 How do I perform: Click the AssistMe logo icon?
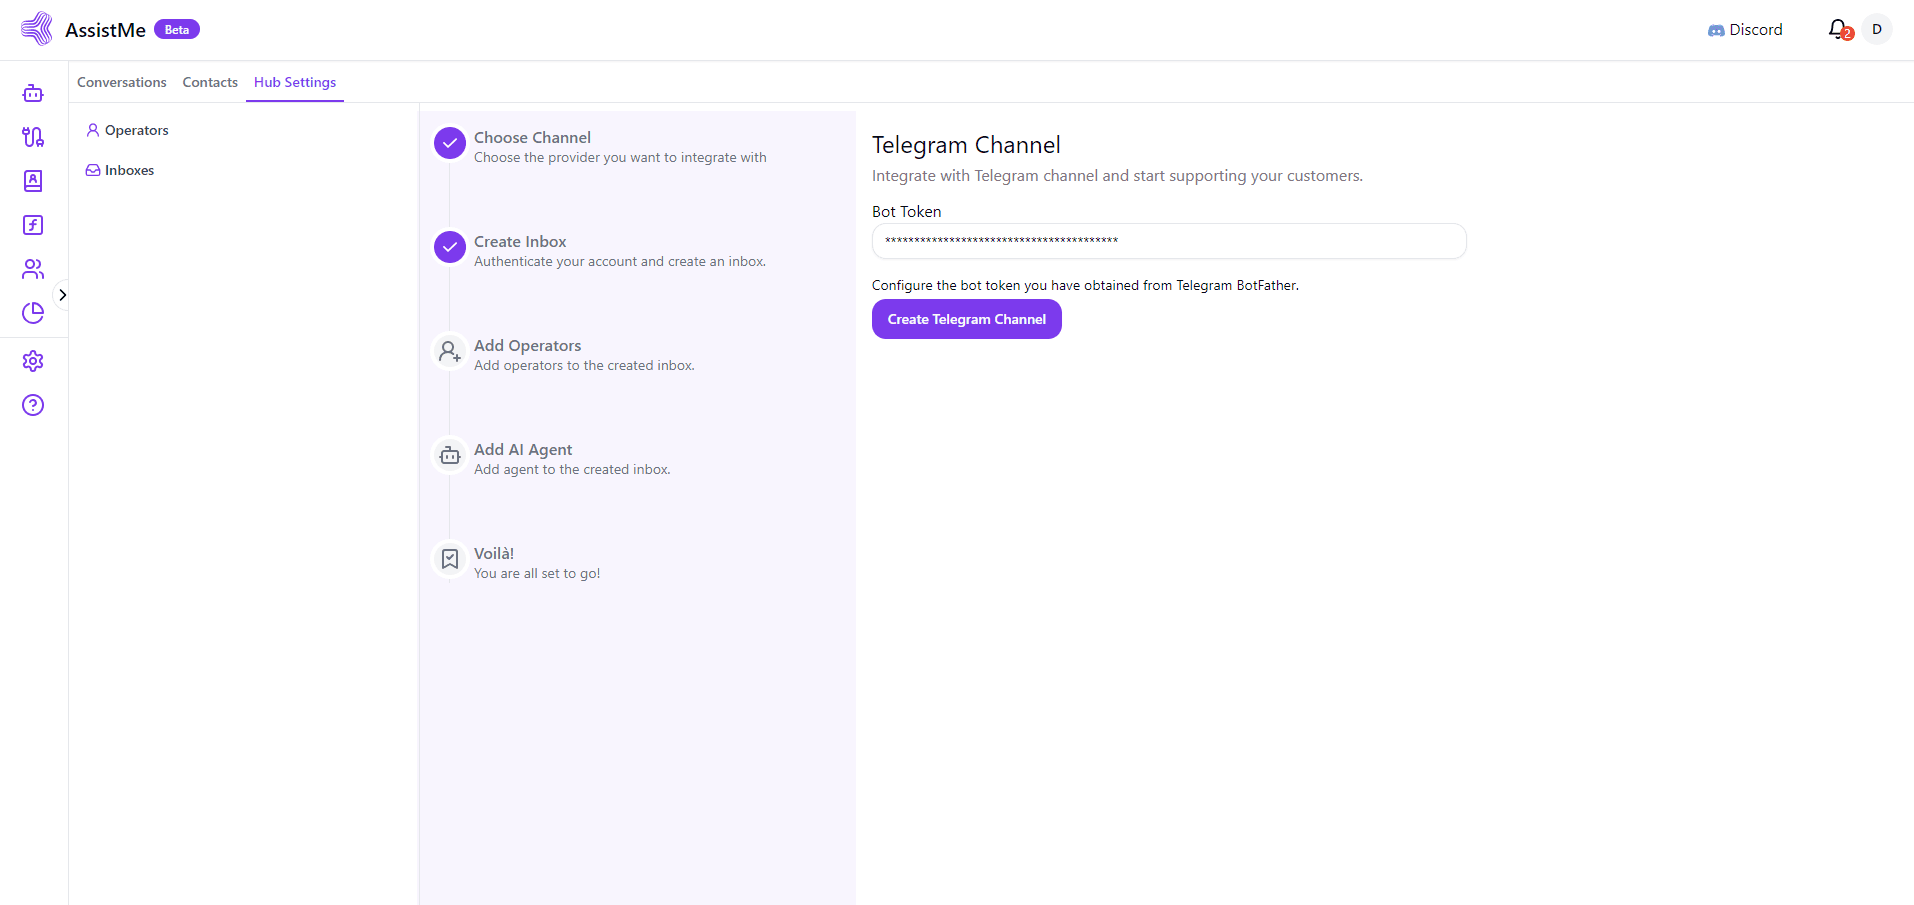pos(37,29)
